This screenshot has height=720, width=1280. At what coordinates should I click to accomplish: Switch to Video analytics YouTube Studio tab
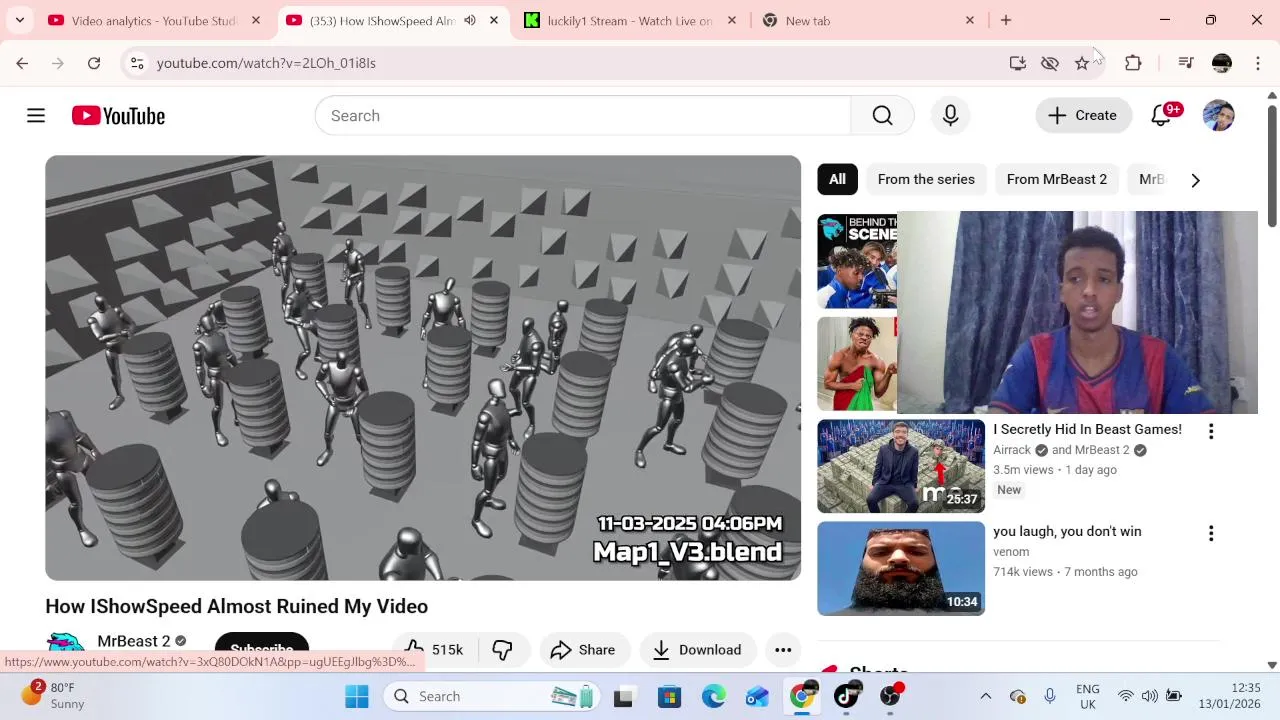[x=154, y=20]
